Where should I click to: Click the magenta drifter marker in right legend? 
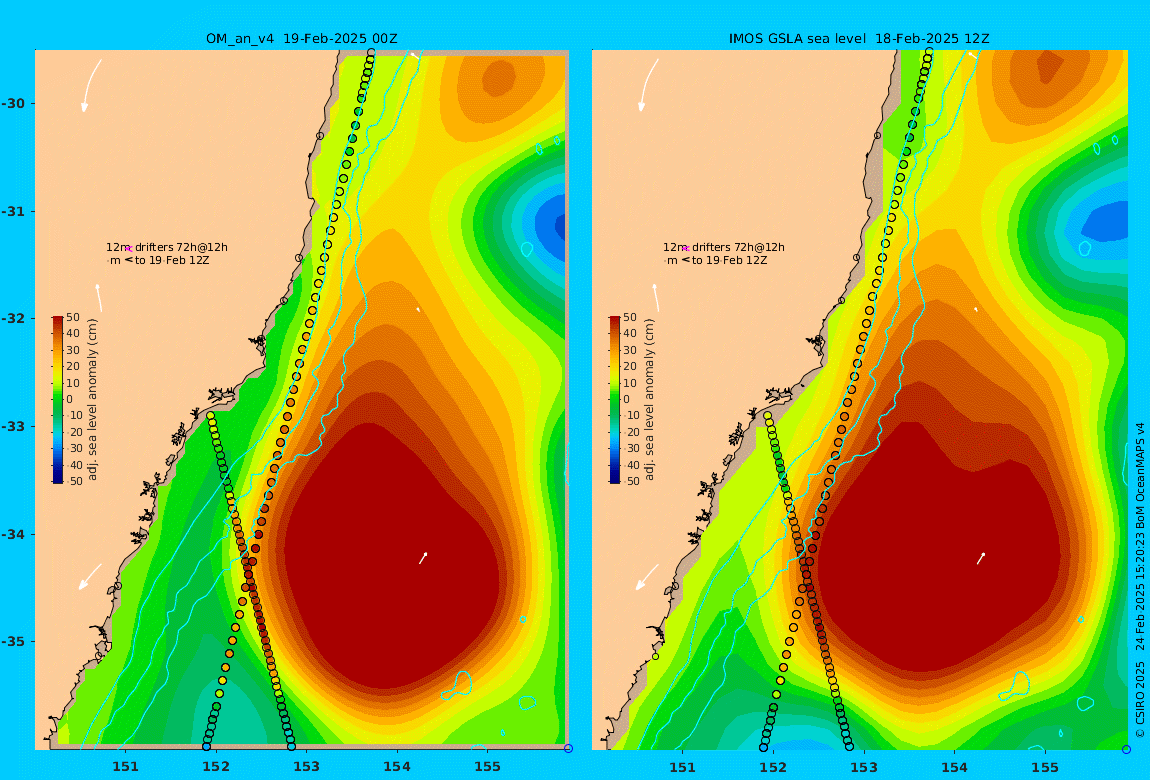685,248
